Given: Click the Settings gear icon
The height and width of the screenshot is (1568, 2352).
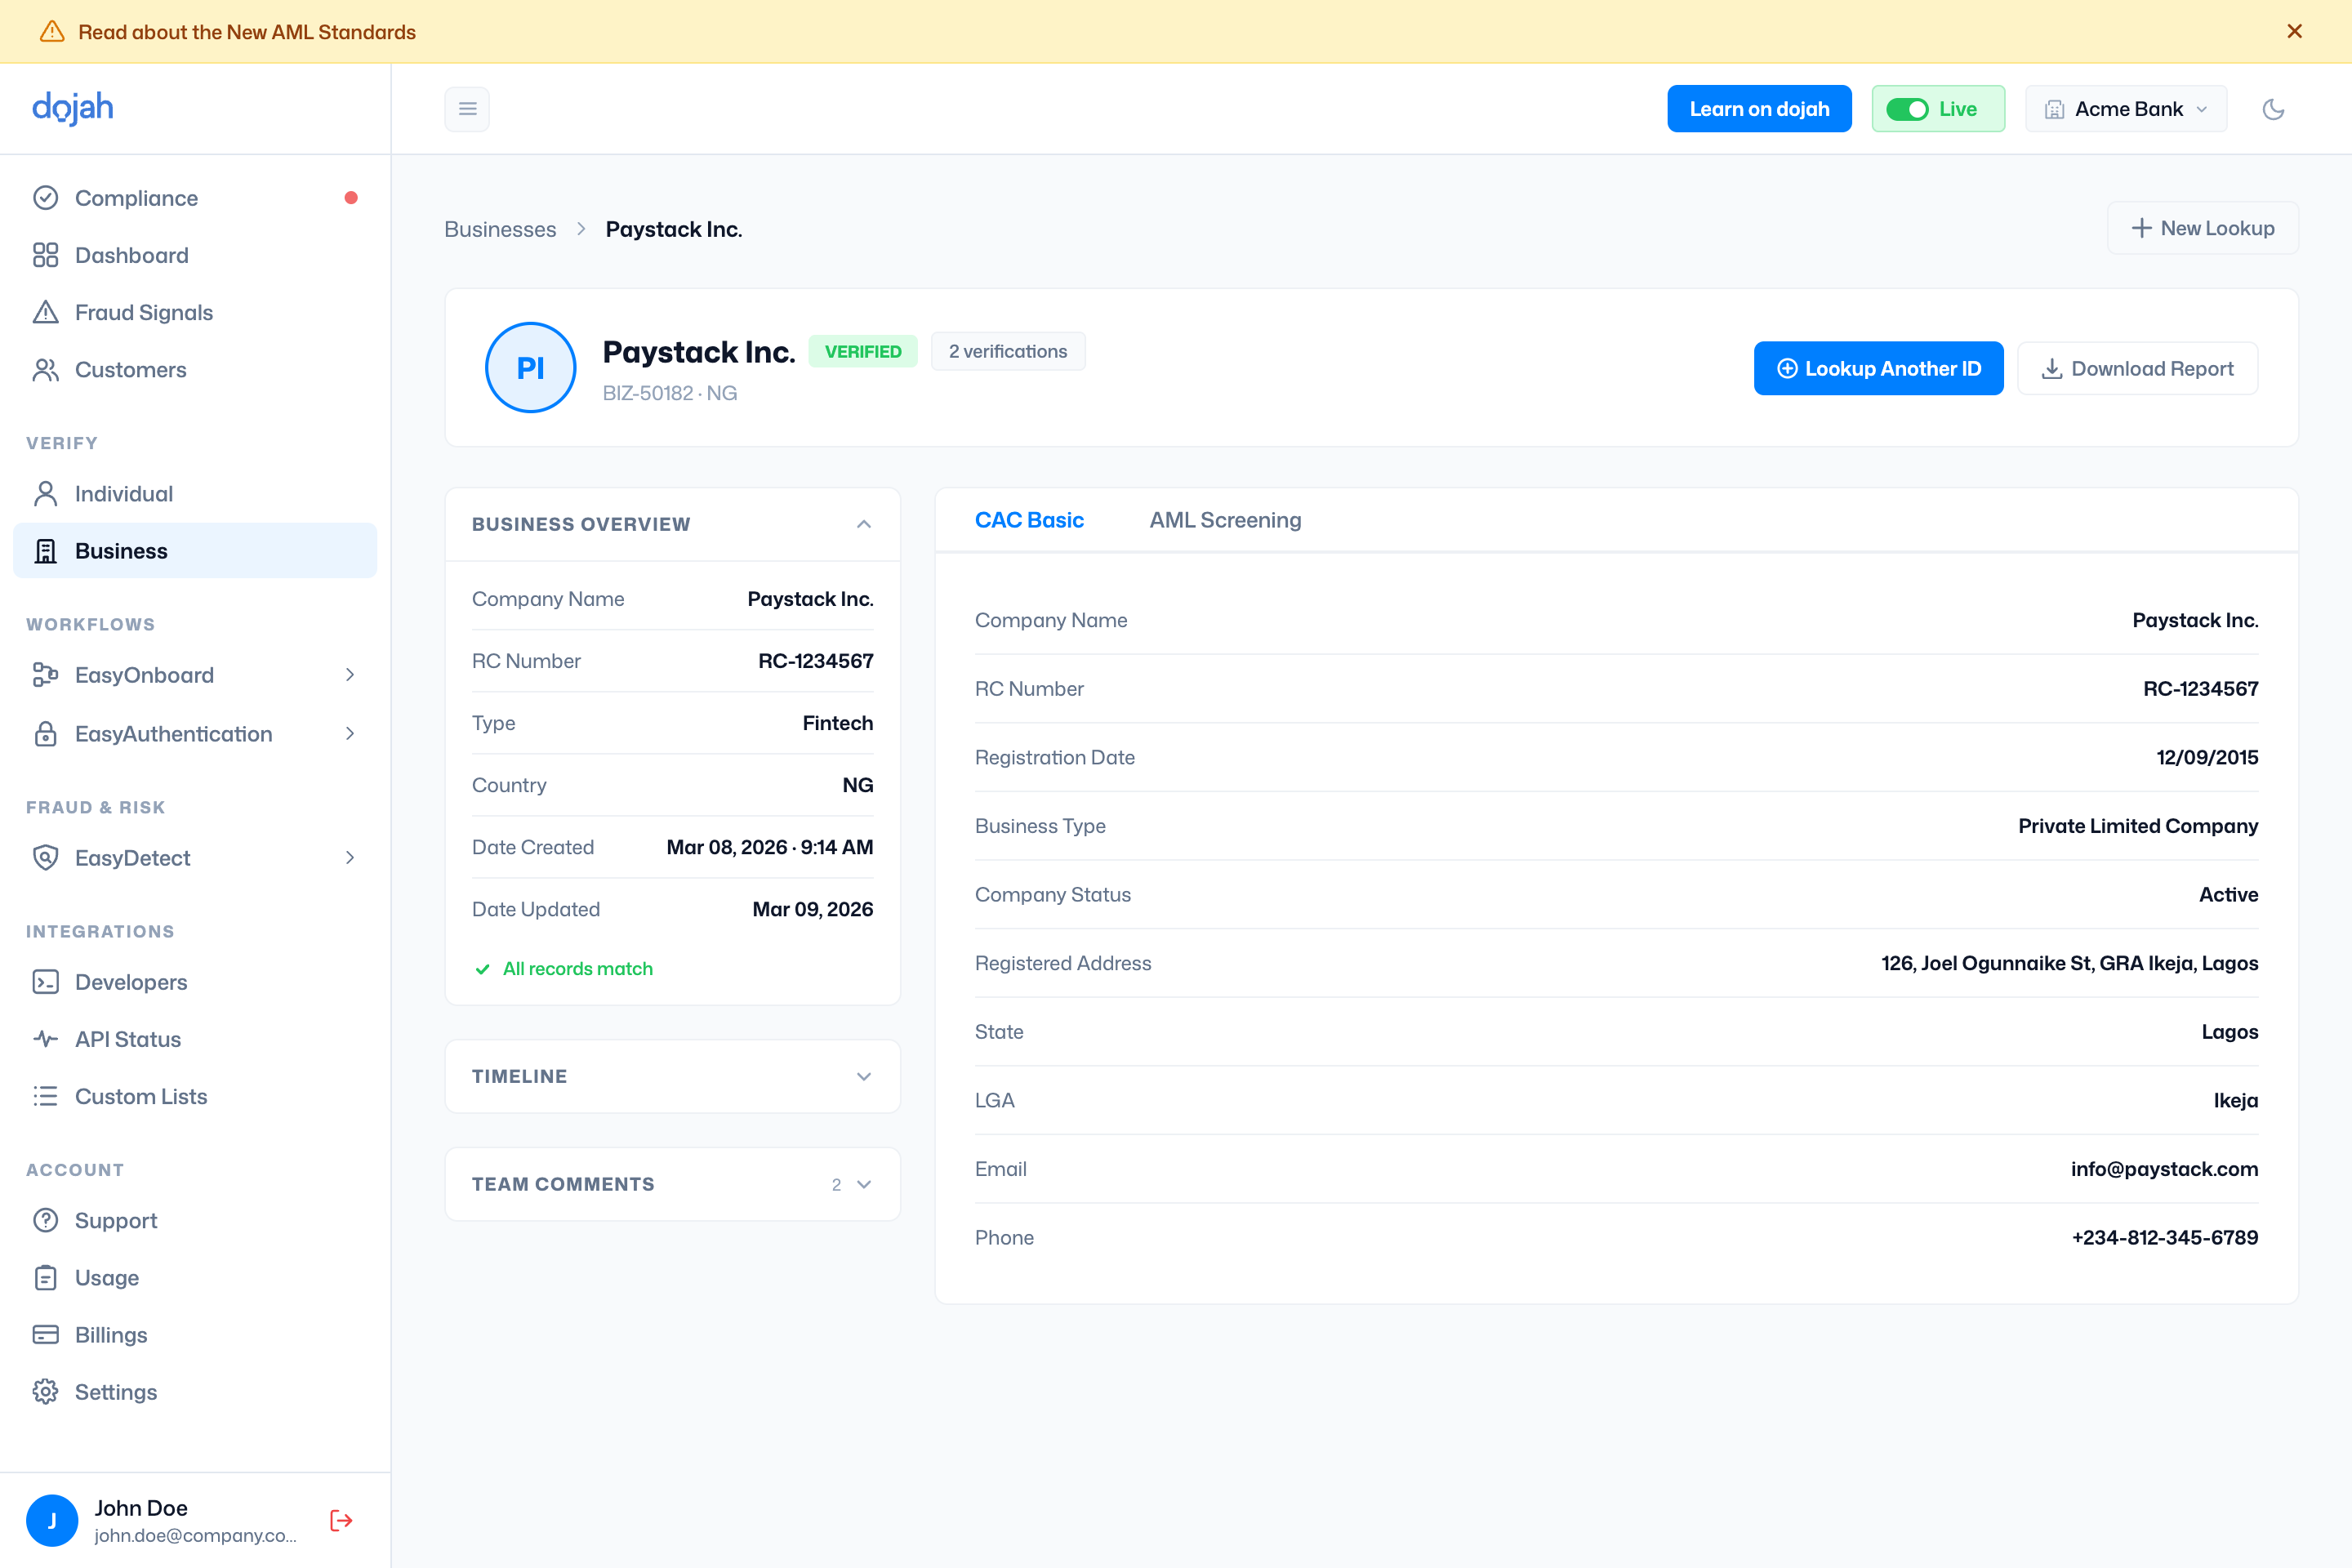Looking at the screenshot, I should tap(46, 1392).
